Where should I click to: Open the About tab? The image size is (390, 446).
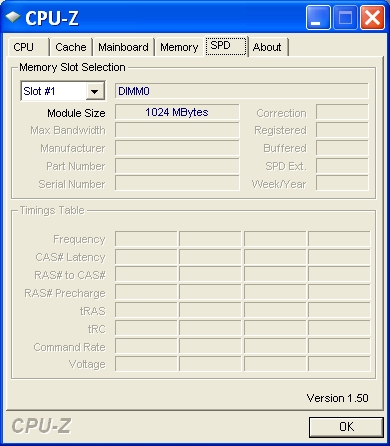click(268, 47)
